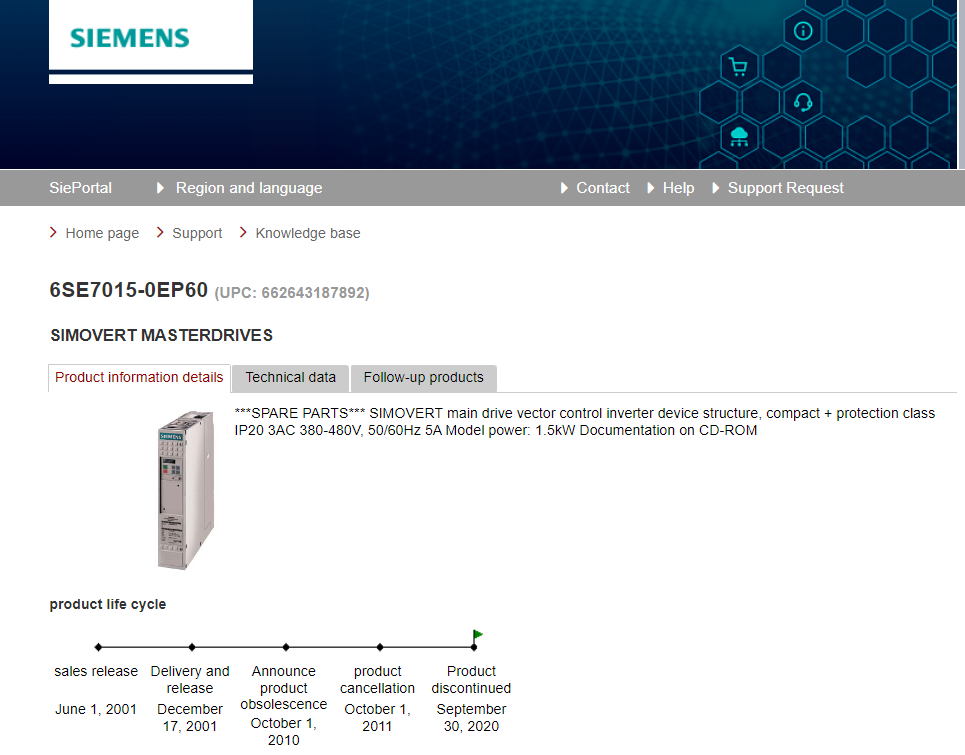This screenshot has height=755, width=965.
Task: Select the sales release timeline point
Action: pyautogui.click(x=98, y=647)
